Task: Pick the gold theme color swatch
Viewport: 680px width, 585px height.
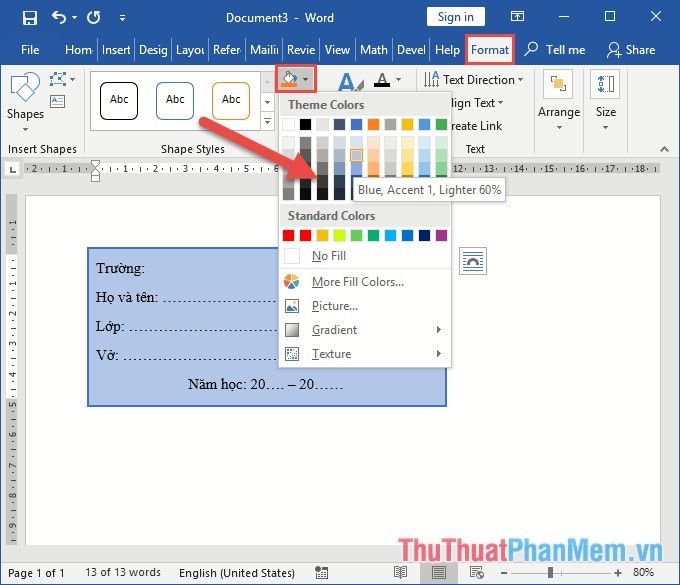Action: (x=407, y=124)
